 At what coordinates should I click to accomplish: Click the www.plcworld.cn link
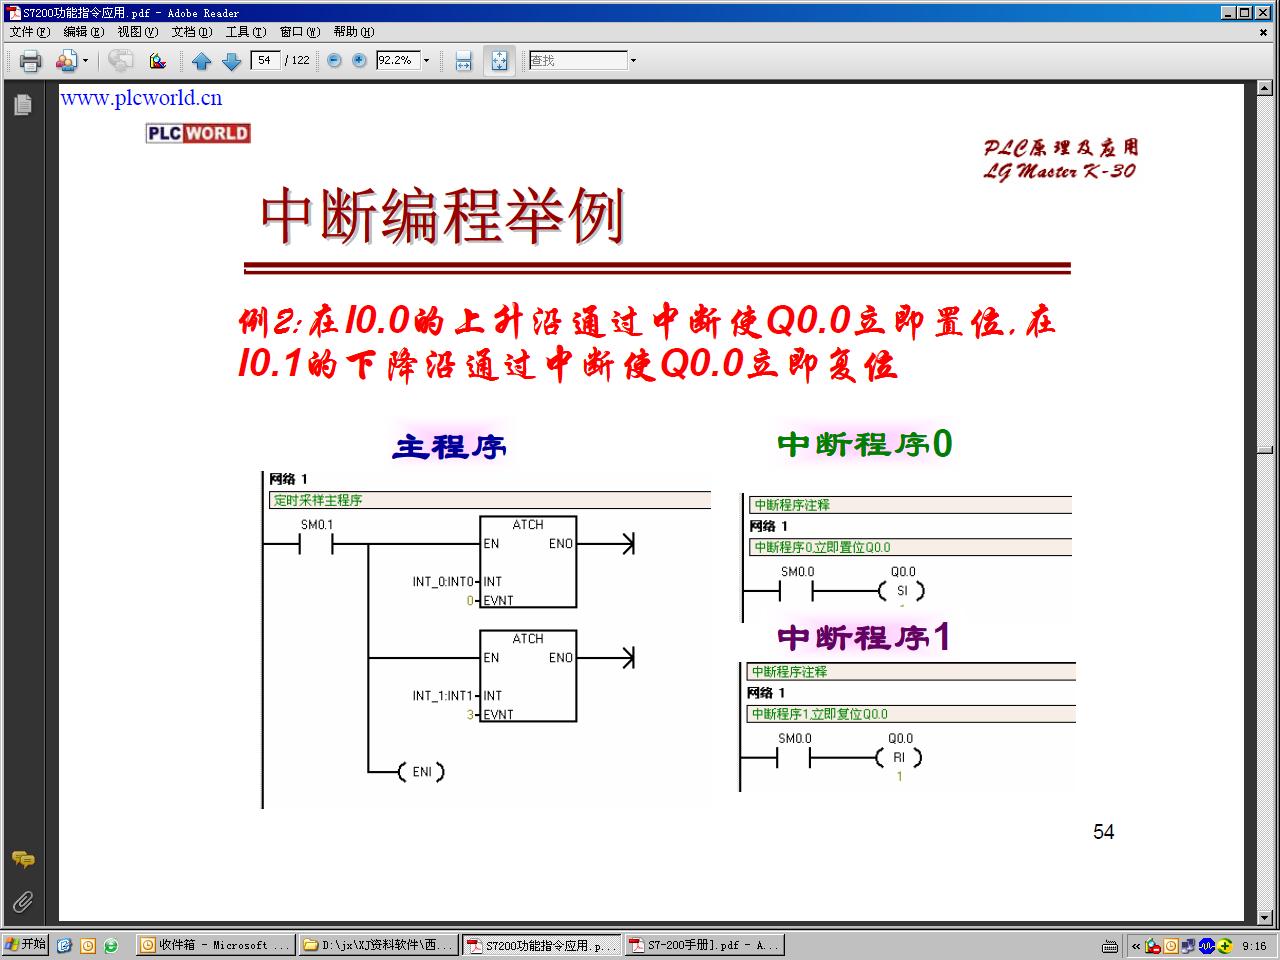pyautogui.click(x=141, y=98)
